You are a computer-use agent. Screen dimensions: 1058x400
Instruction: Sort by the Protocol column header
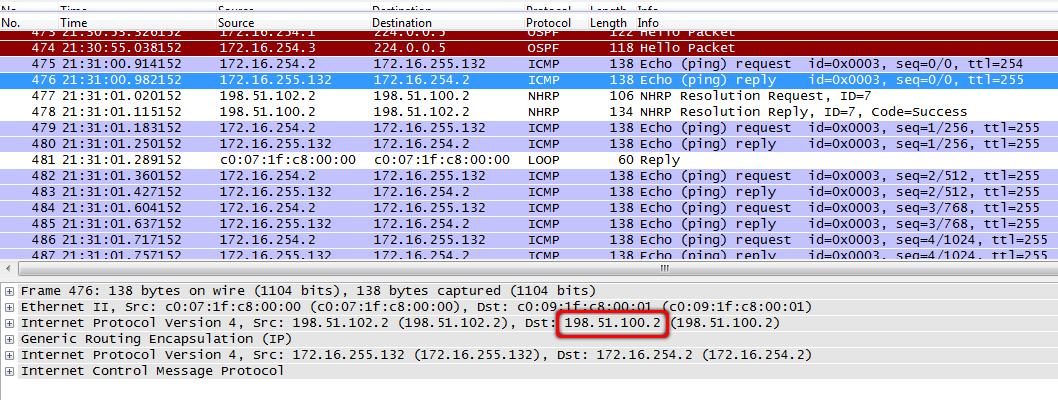click(555, 23)
